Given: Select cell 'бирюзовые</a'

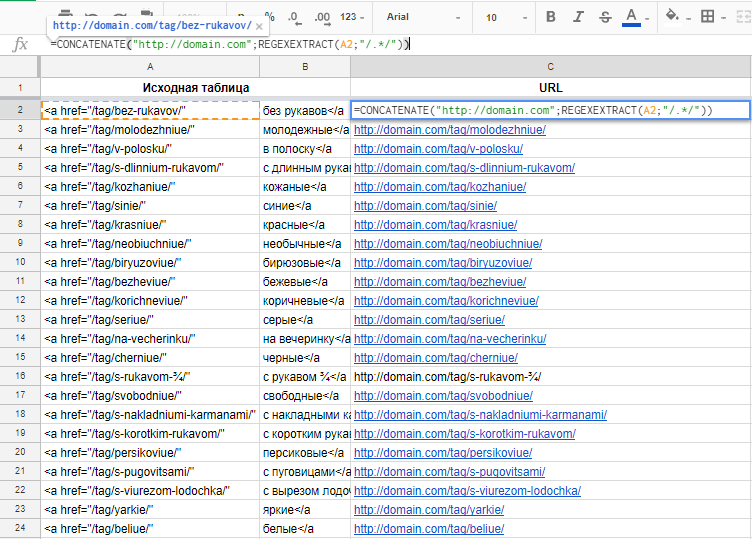Looking at the screenshot, I should point(305,263).
